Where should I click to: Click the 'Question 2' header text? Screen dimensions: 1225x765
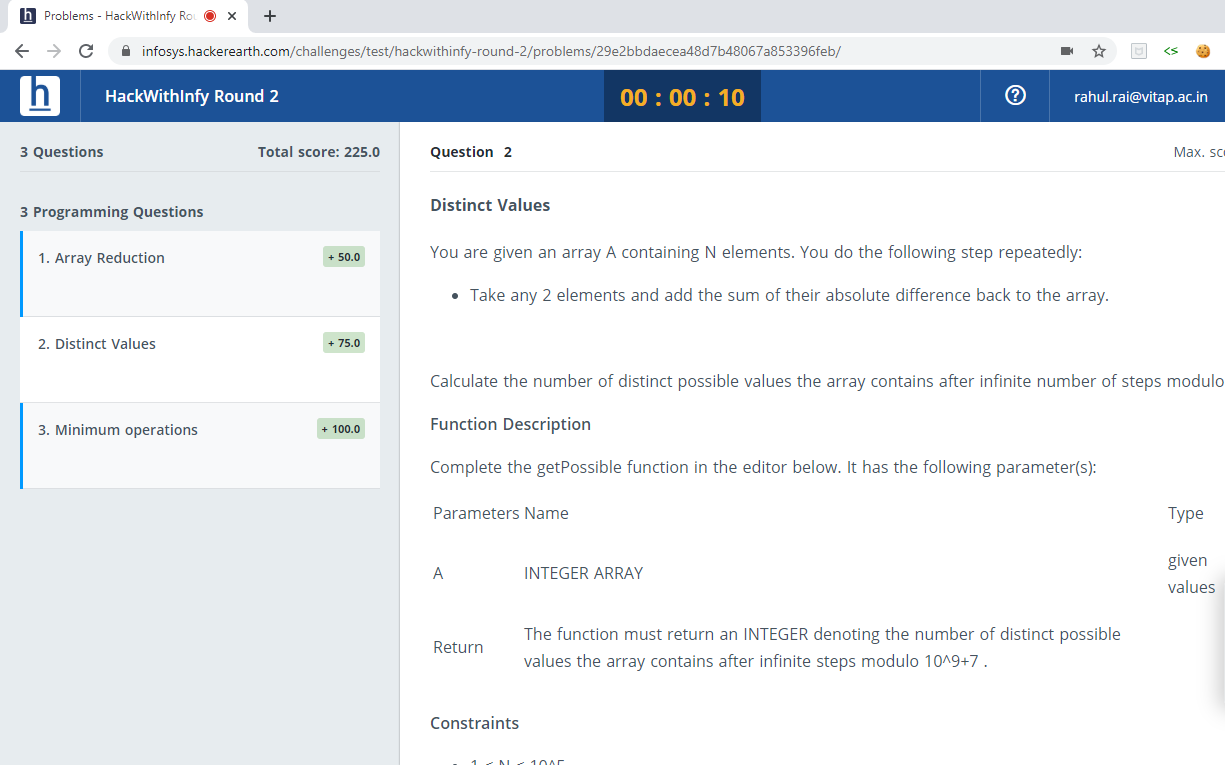click(471, 152)
